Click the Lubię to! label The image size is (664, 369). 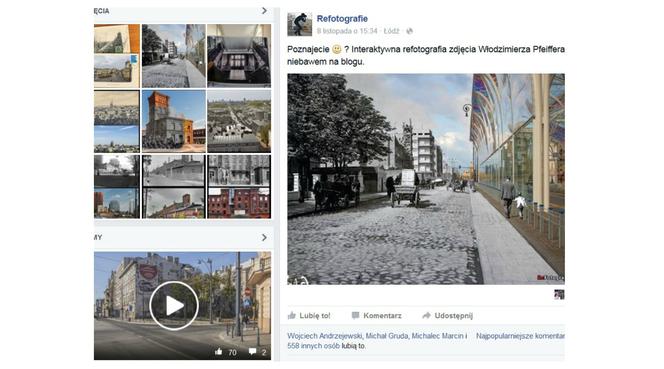315,316
